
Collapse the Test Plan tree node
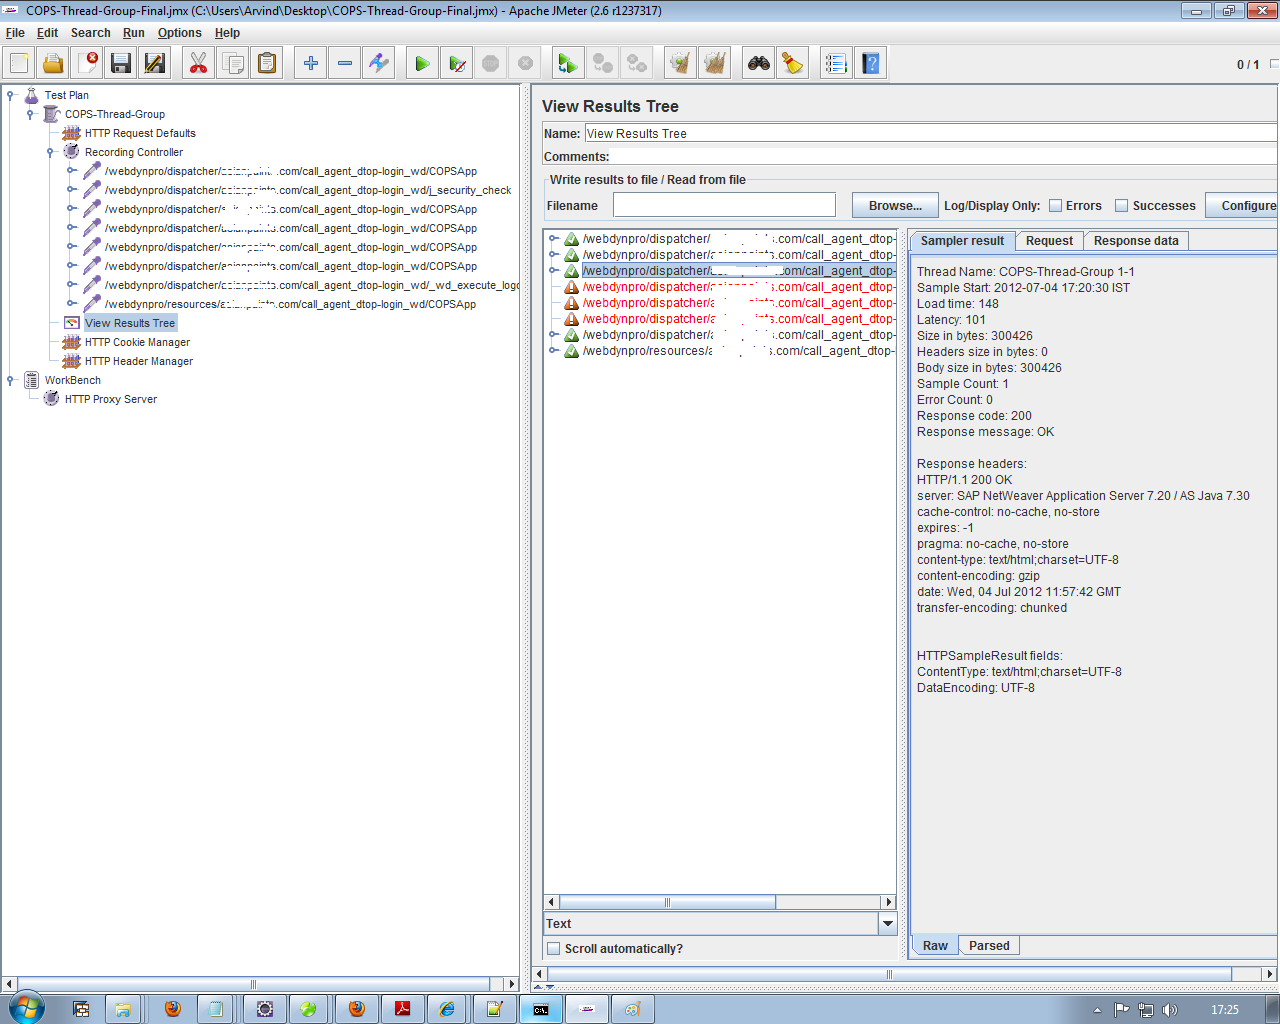(11, 95)
